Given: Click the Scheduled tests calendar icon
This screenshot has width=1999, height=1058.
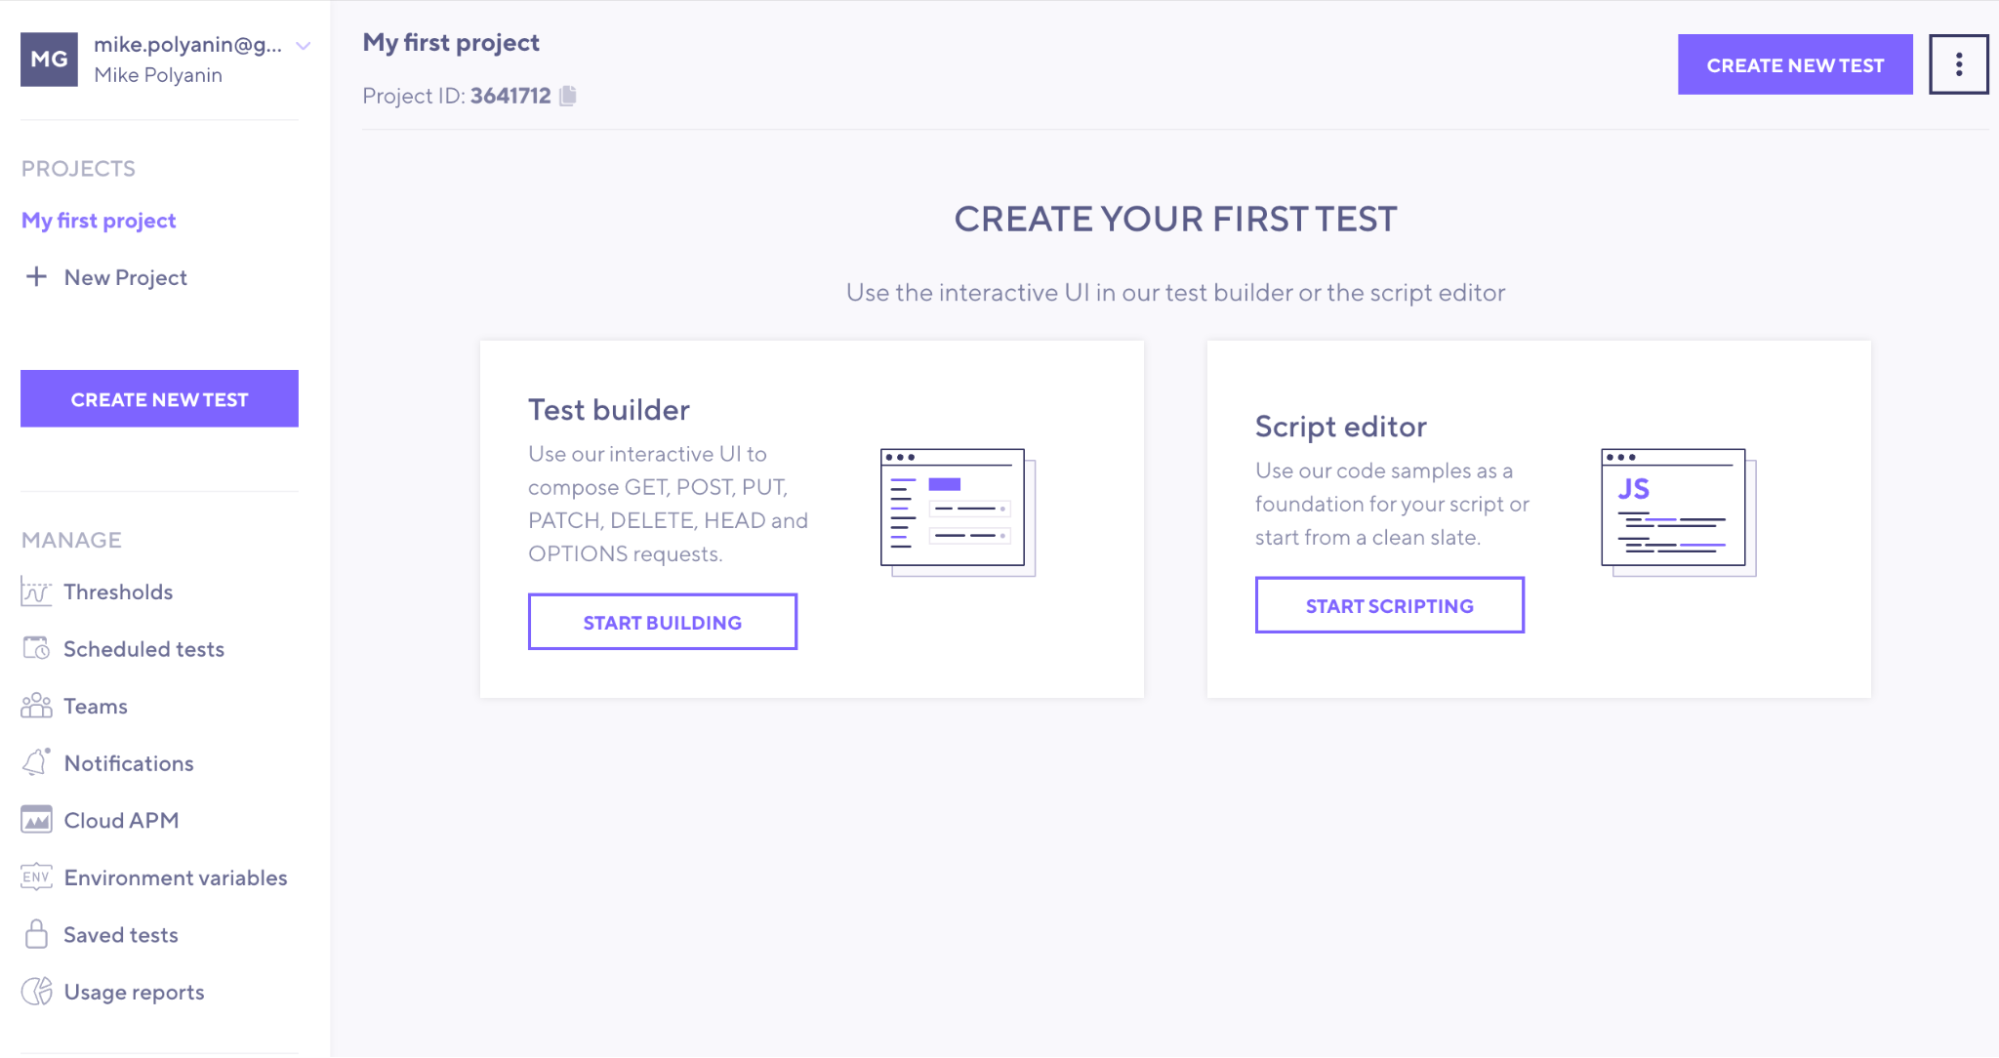Looking at the screenshot, I should [x=36, y=649].
